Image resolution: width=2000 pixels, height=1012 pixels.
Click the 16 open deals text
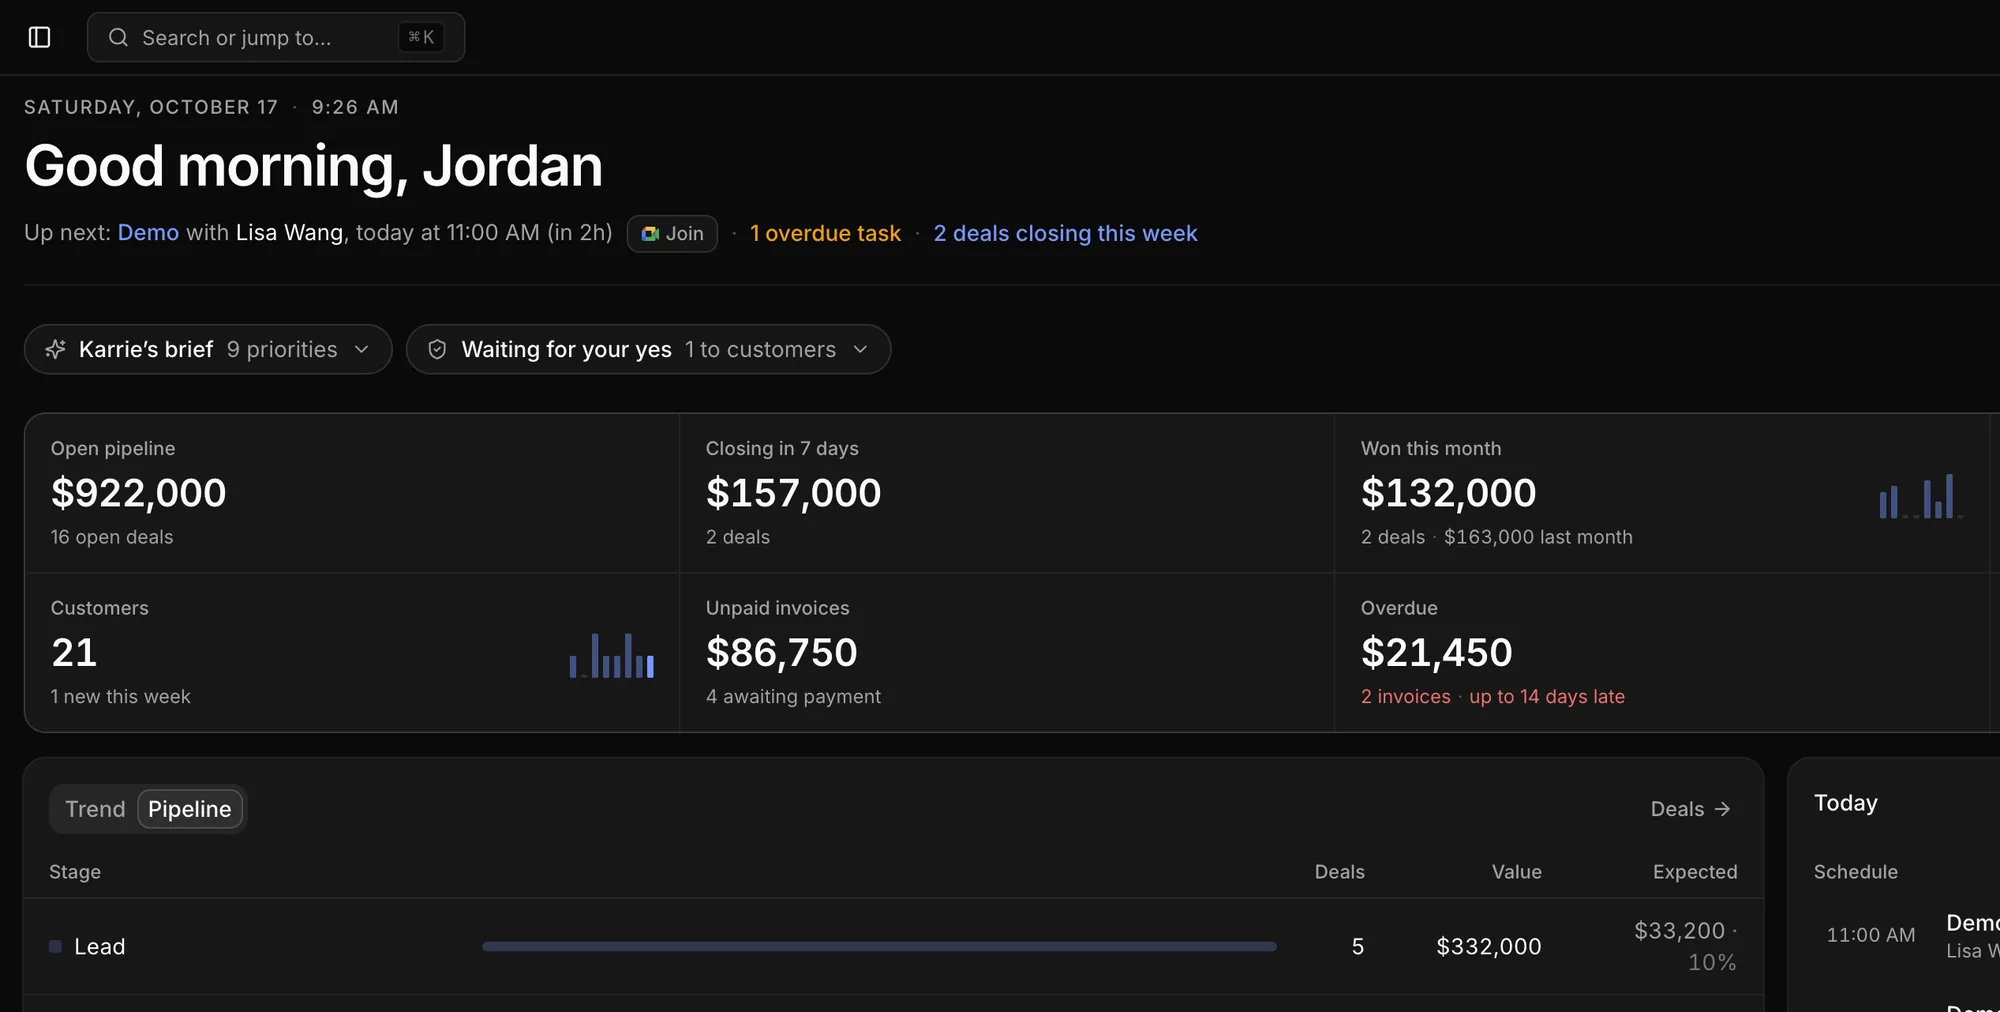pyautogui.click(x=112, y=537)
